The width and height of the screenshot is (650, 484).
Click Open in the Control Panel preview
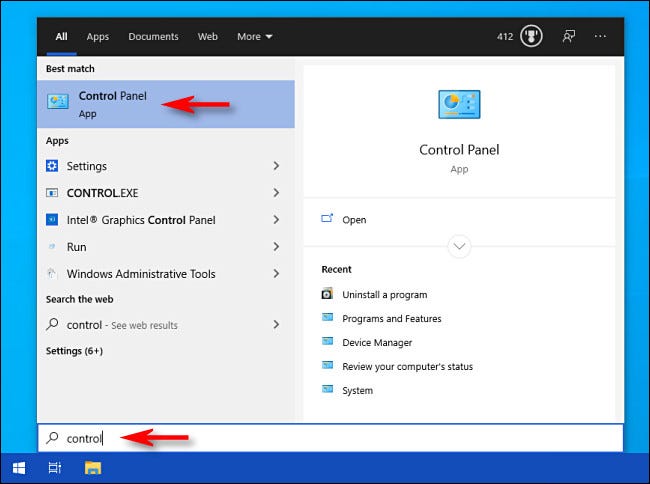pos(354,220)
